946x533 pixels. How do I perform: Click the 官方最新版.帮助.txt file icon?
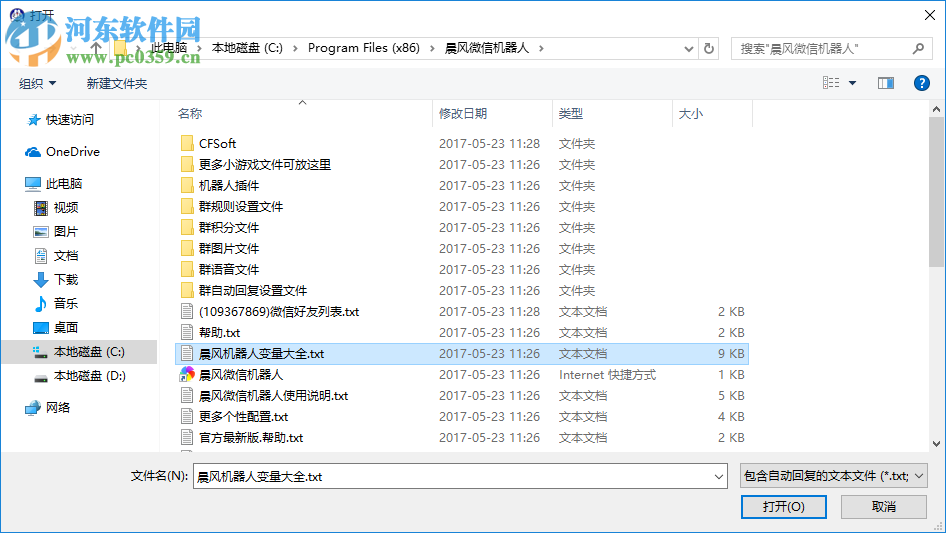click(x=187, y=437)
